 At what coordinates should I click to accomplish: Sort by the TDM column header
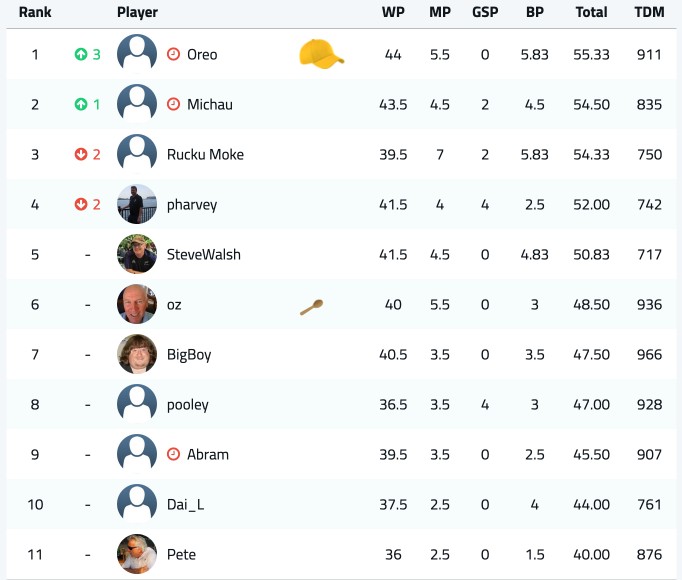pos(649,12)
